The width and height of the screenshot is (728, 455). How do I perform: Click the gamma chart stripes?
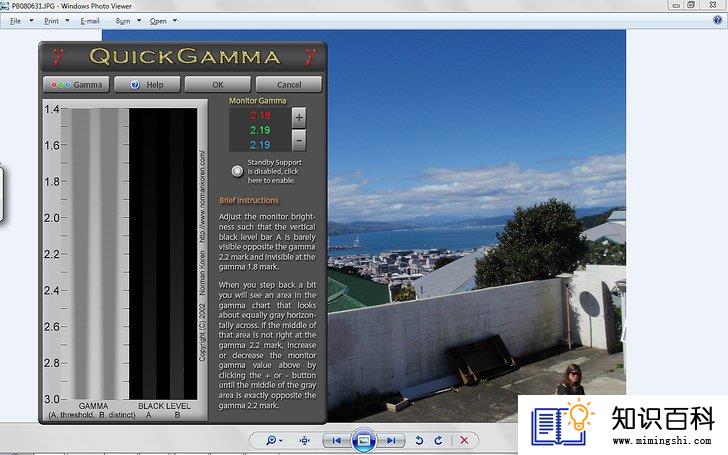(x=95, y=254)
